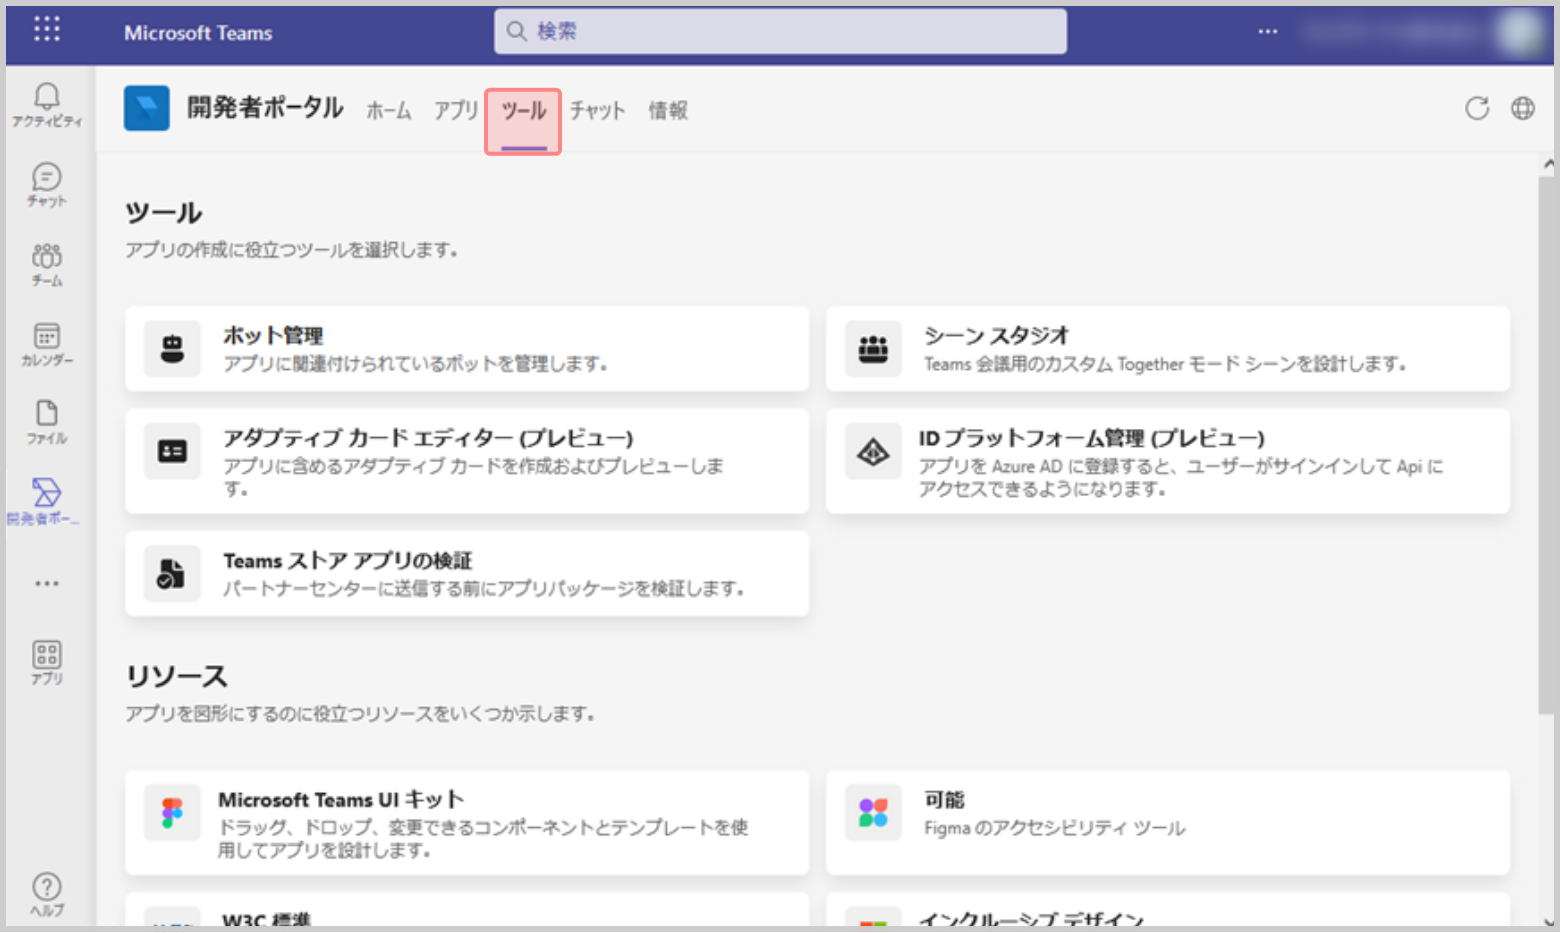Click the ID プラットフォーム管理 icon
Screen dimensions: 1560x933
(873, 452)
